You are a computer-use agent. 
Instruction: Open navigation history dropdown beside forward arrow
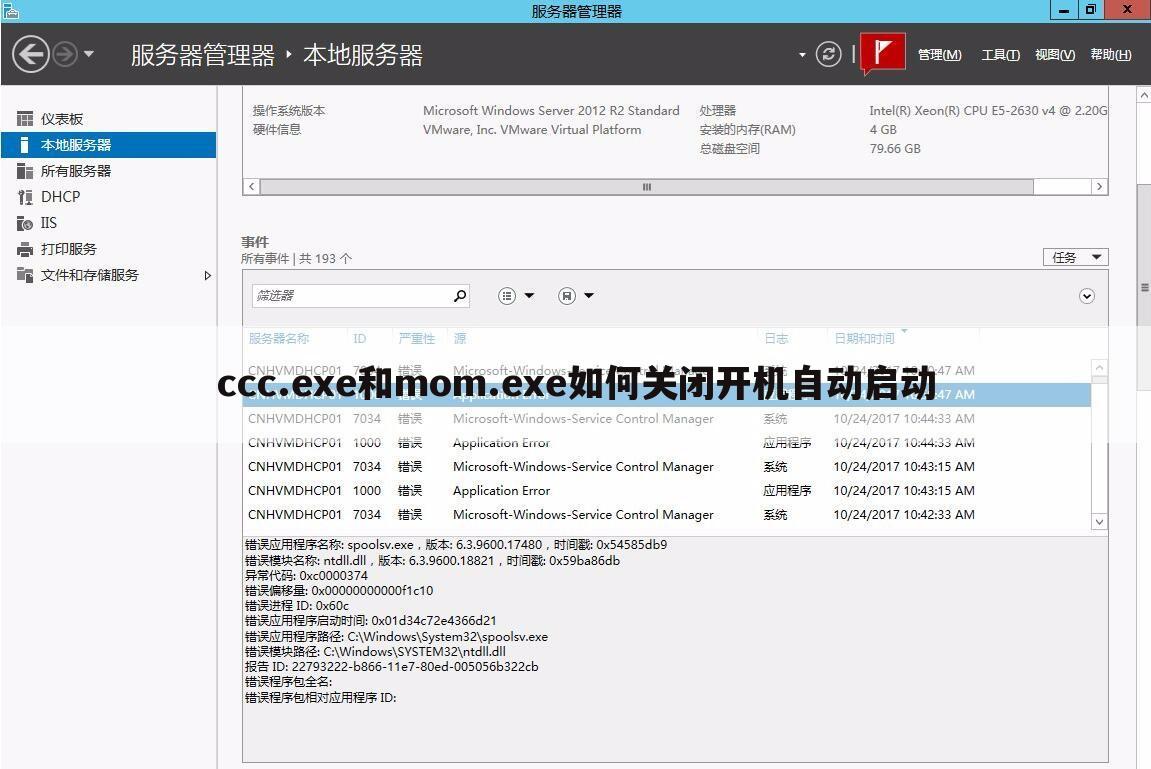click(x=89, y=54)
